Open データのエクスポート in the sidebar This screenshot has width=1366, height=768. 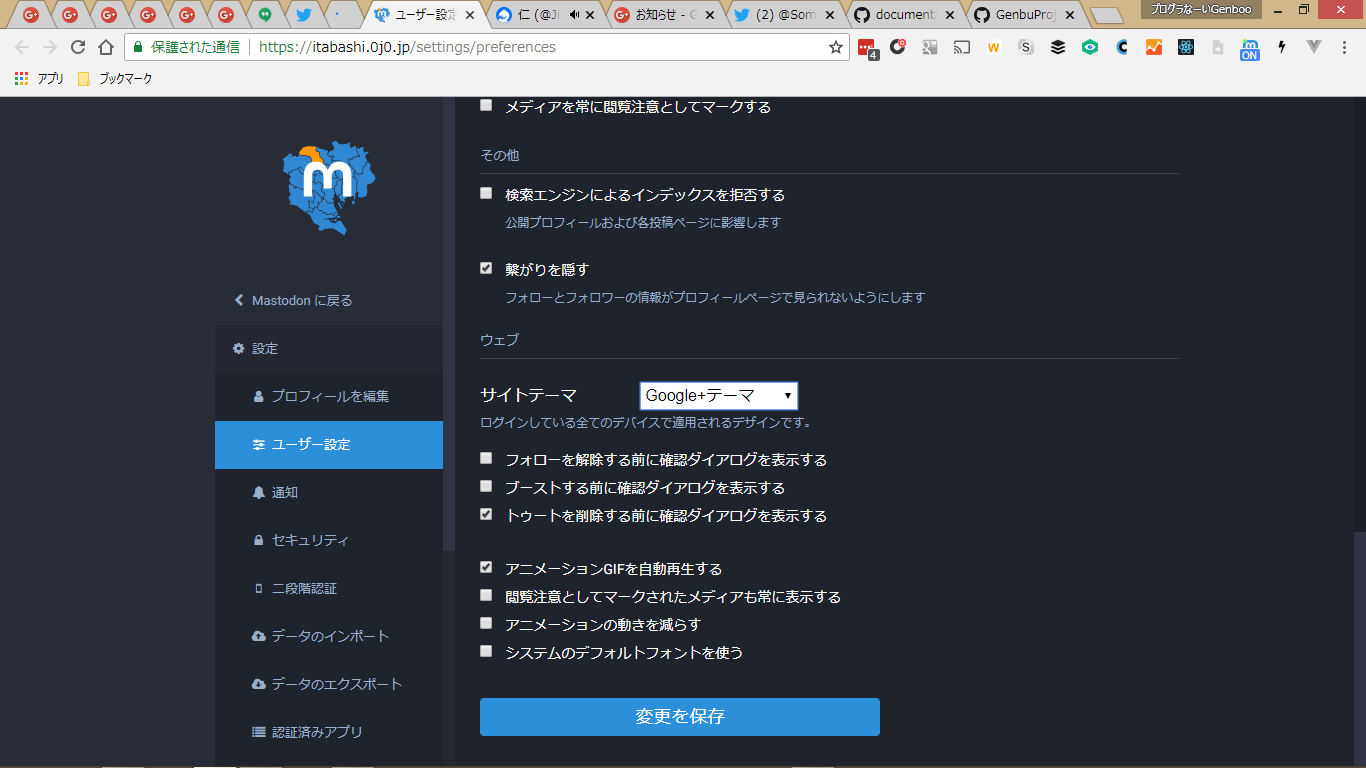tap(336, 684)
